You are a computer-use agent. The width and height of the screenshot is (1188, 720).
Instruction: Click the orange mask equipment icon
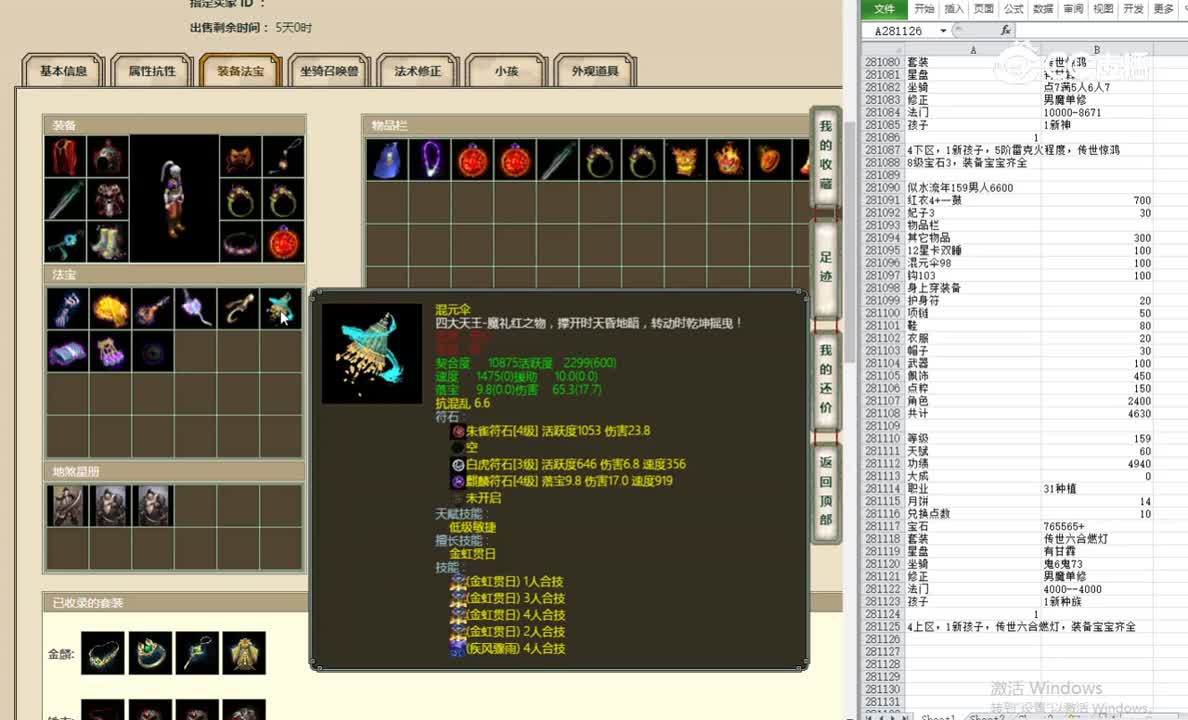(241, 156)
